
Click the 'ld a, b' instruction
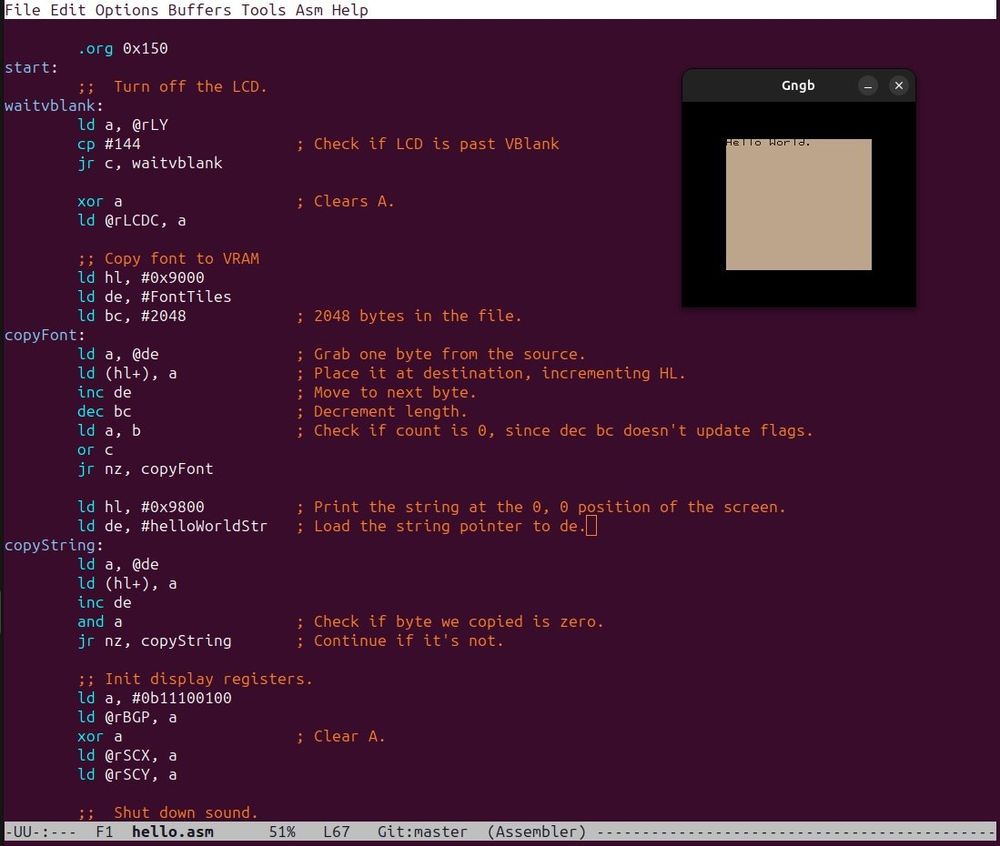click(x=109, y=431)
